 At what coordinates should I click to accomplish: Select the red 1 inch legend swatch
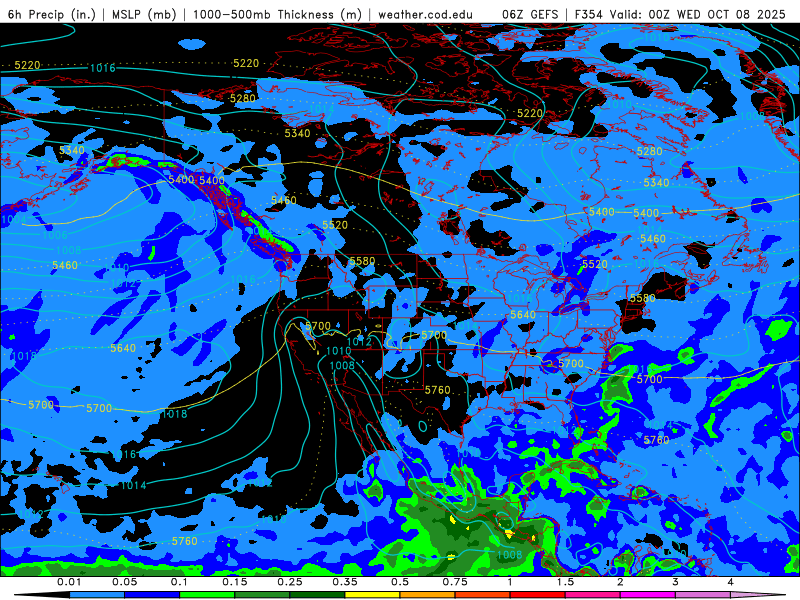click(x=537, y=595)
